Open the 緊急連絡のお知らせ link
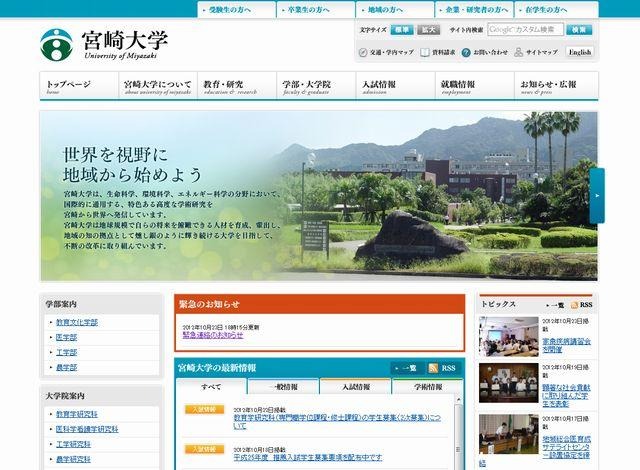The height and width of the screenshot is (470, 640). pyautogui.click(x=213, y=335)
